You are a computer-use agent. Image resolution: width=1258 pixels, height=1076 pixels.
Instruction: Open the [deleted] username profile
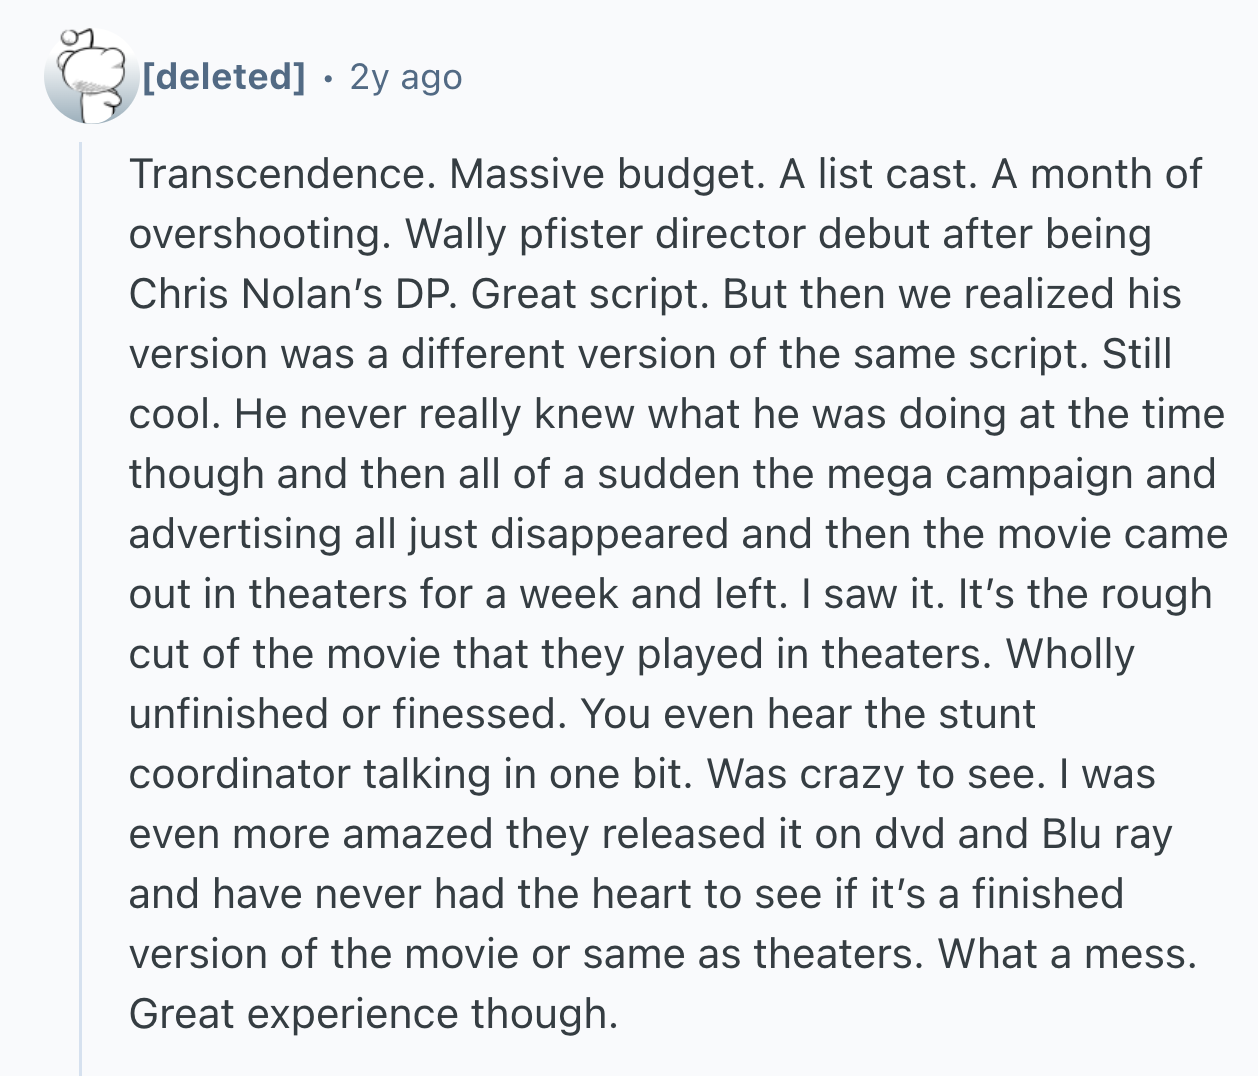pos(224,77)
